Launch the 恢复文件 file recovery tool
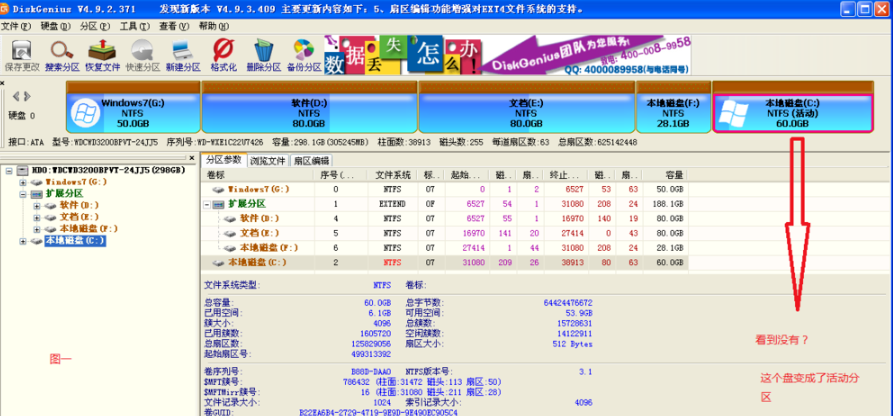 103,53
